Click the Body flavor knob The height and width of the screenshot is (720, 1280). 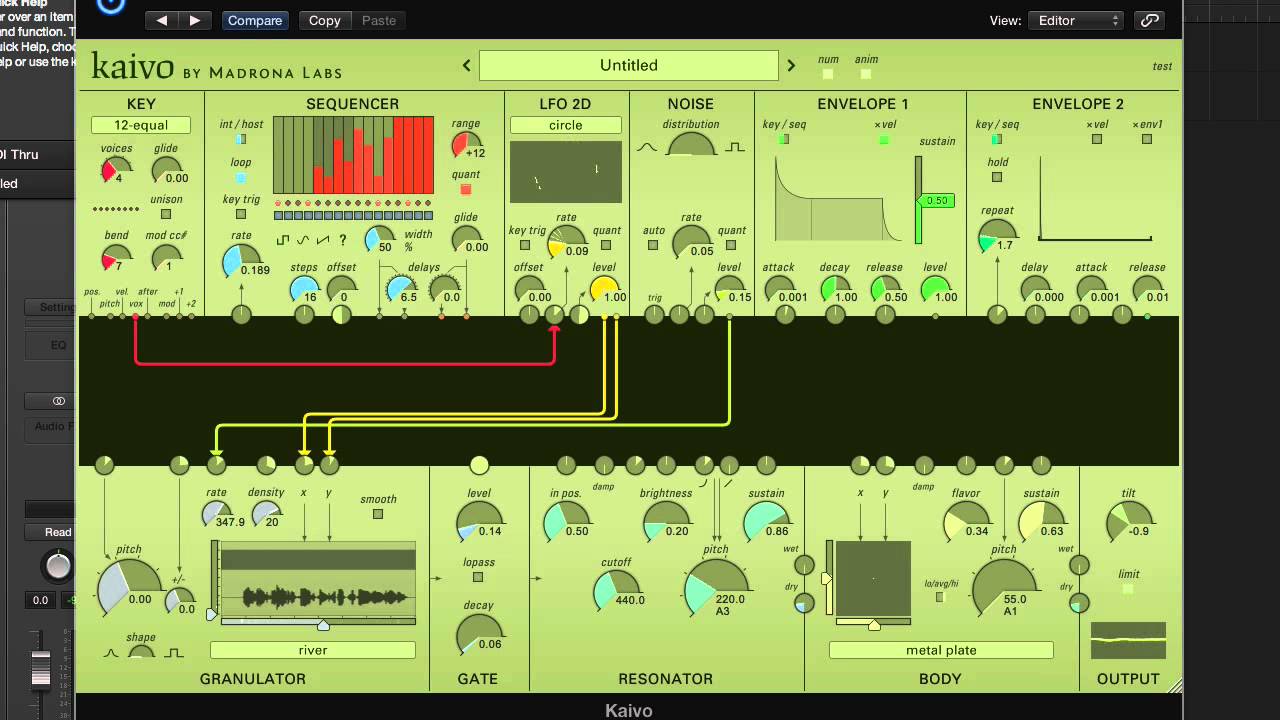[965, 522]
